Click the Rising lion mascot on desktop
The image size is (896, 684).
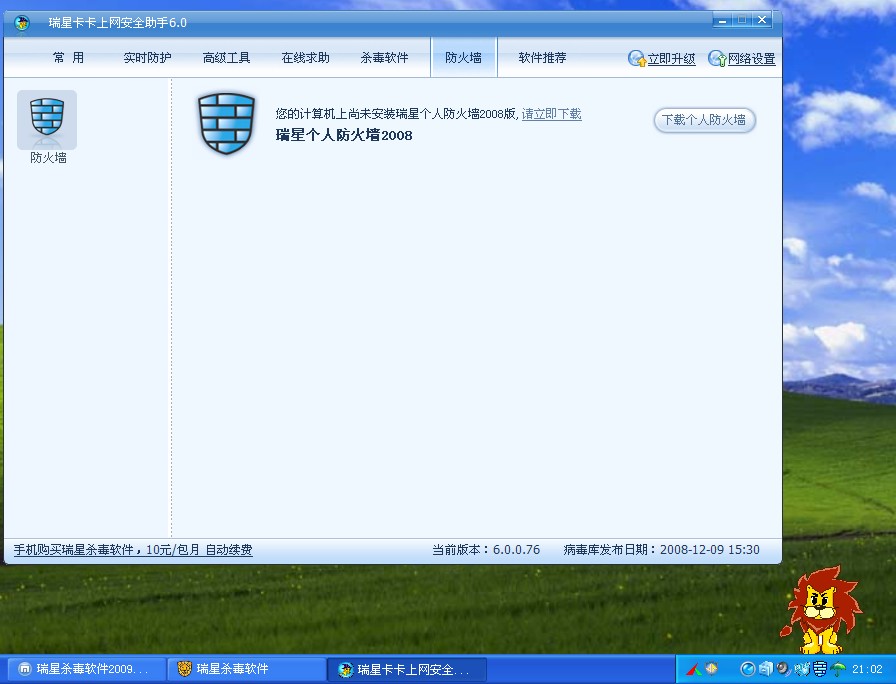click(x=822, y=610)
